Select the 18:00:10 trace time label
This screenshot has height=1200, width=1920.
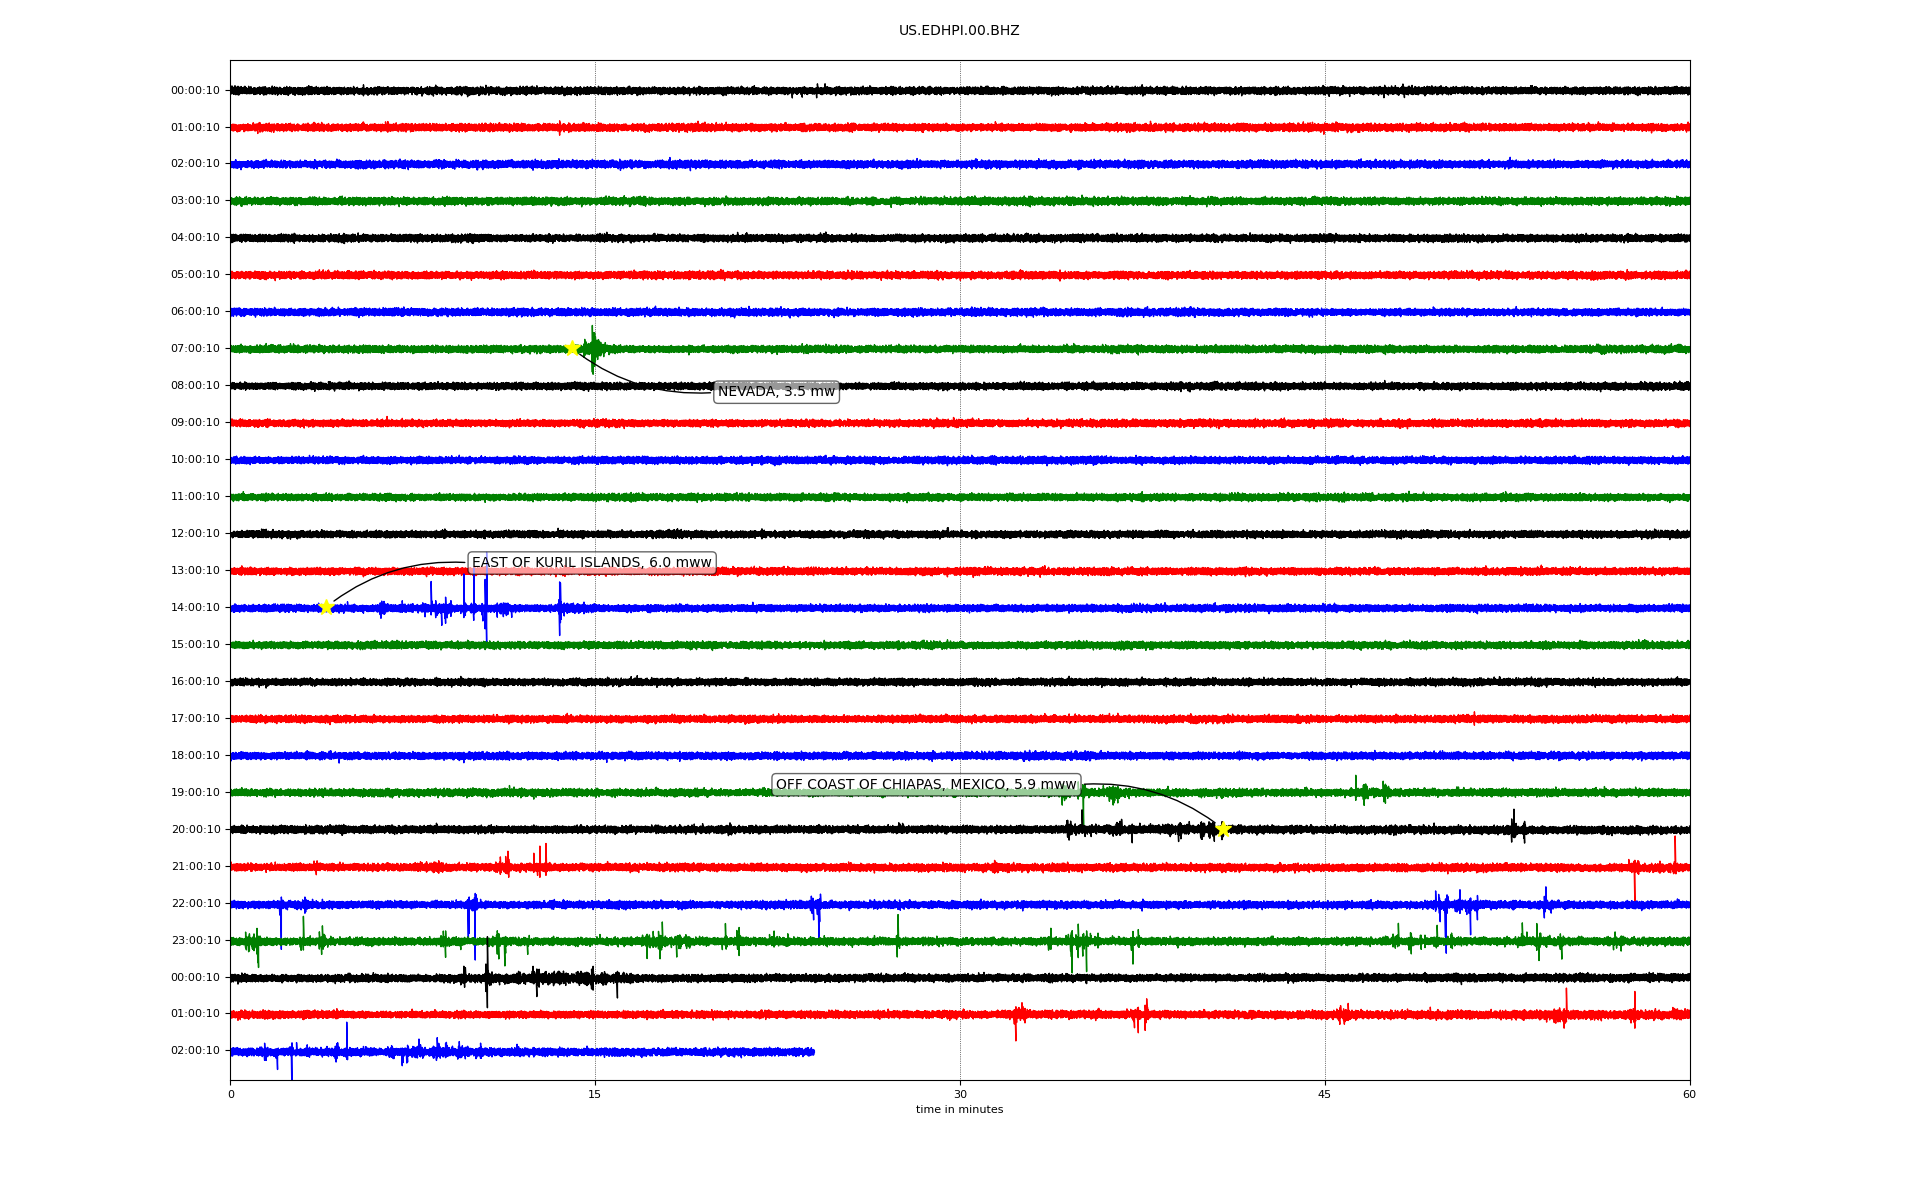(x=195, y=756)
